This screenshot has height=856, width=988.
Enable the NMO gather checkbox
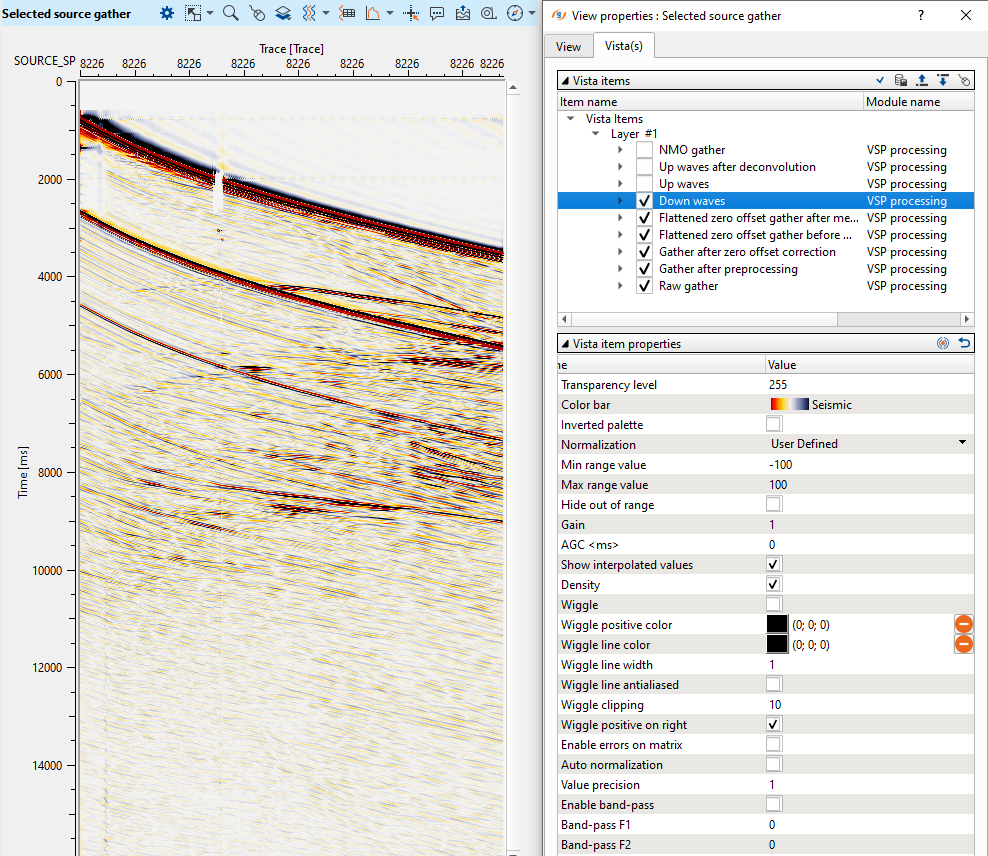point(644,150)
